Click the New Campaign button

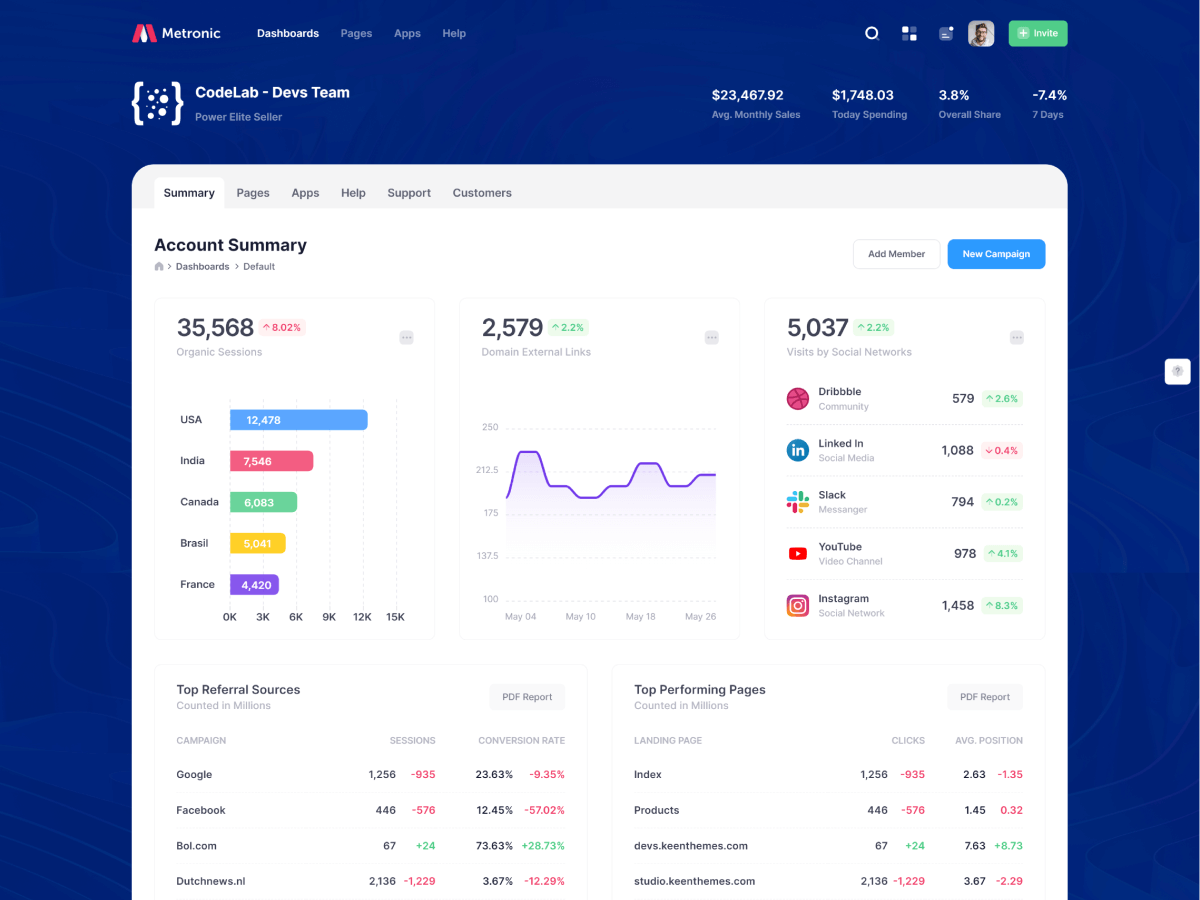tap(996, 254)
